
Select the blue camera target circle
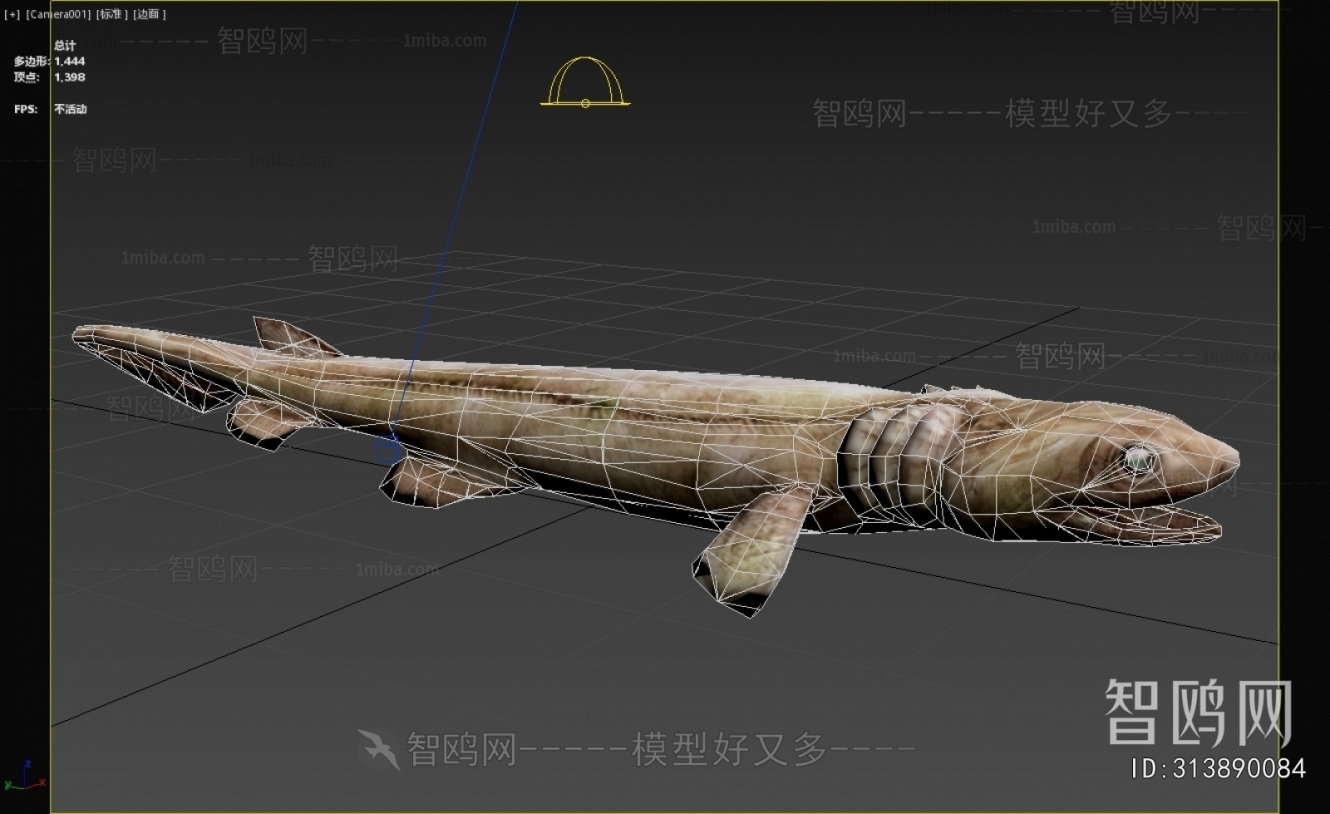(x=388, y=450)
